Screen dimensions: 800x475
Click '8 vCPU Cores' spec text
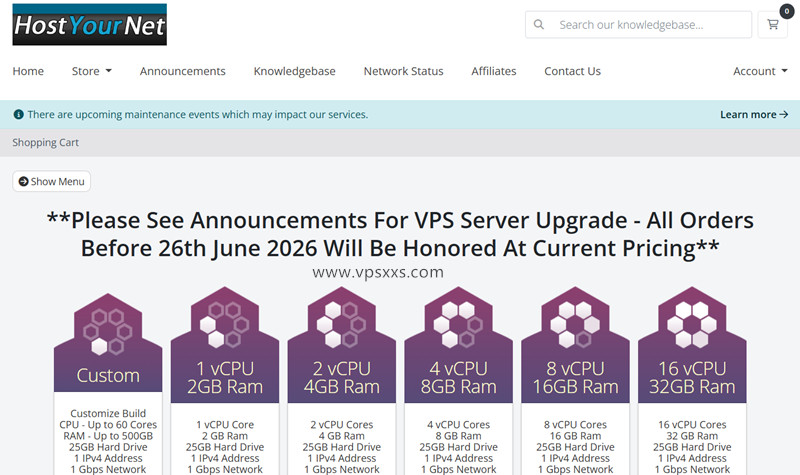point(576,424)
